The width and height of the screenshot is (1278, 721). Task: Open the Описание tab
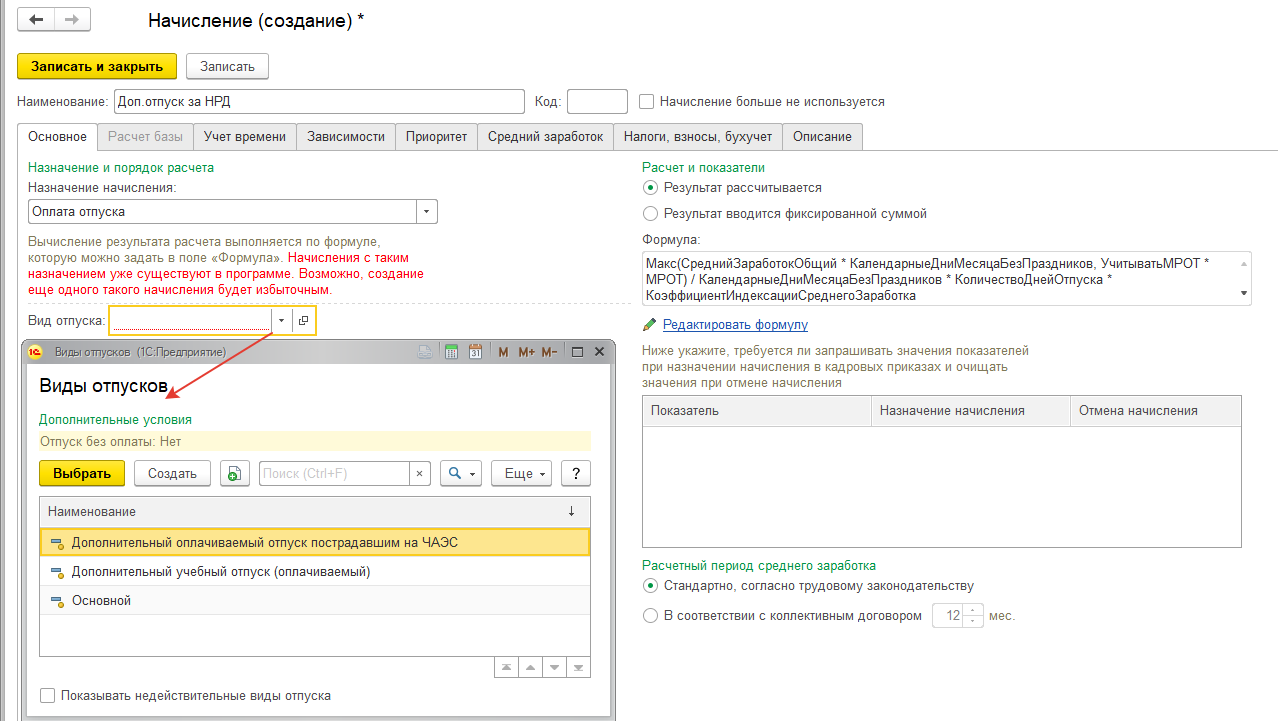pyautogui.click(x=822, y=137)
